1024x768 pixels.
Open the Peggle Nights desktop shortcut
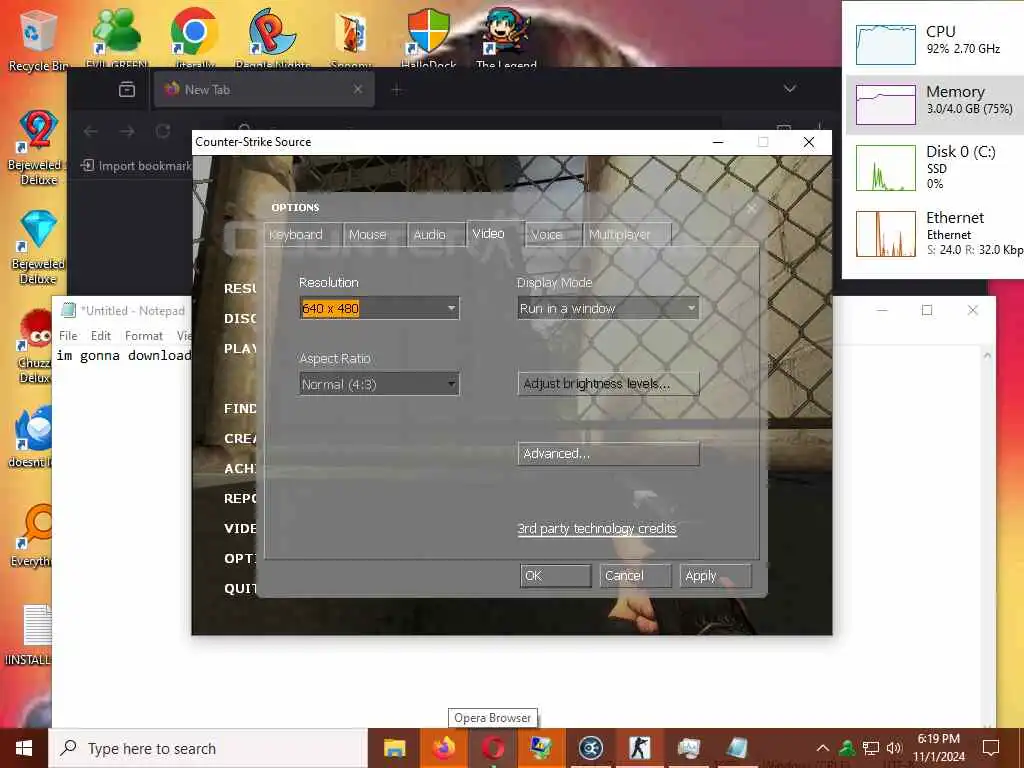(x=272, y=38)
